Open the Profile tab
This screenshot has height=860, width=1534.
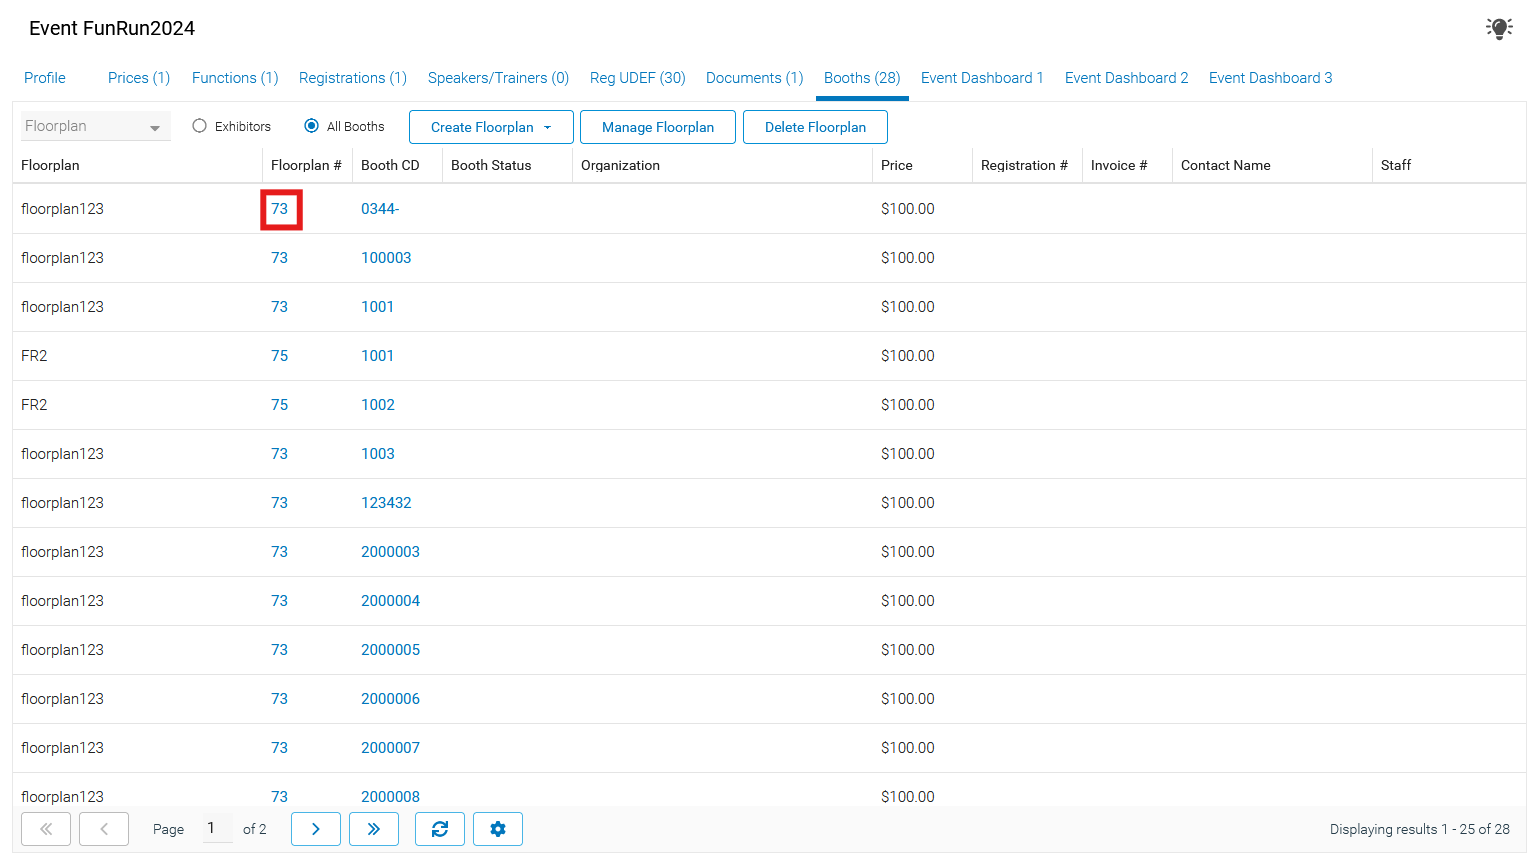pyautogui.click(x=45, y=78)
